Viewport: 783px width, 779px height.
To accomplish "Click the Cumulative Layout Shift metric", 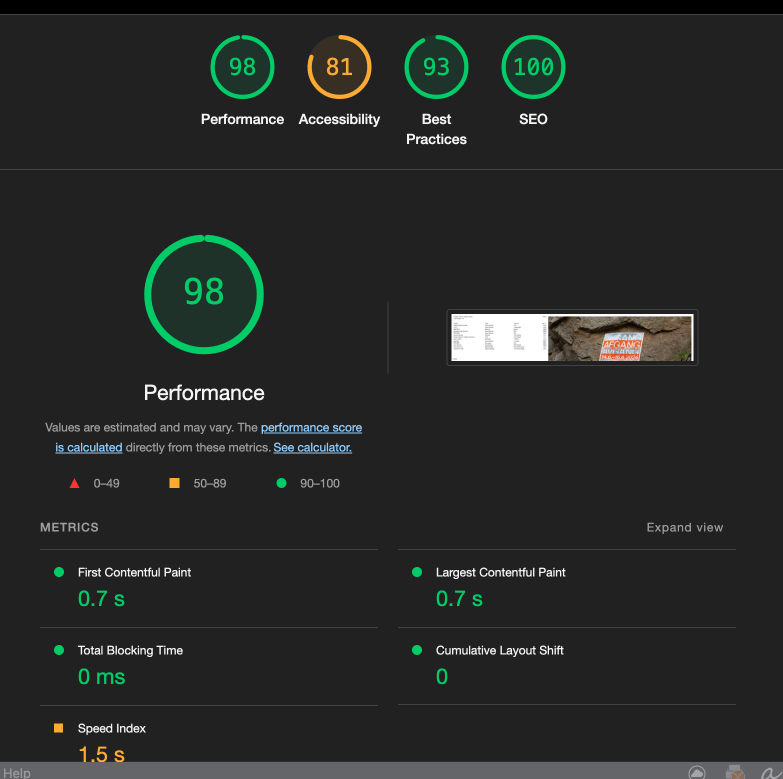I will coord(499,651).
